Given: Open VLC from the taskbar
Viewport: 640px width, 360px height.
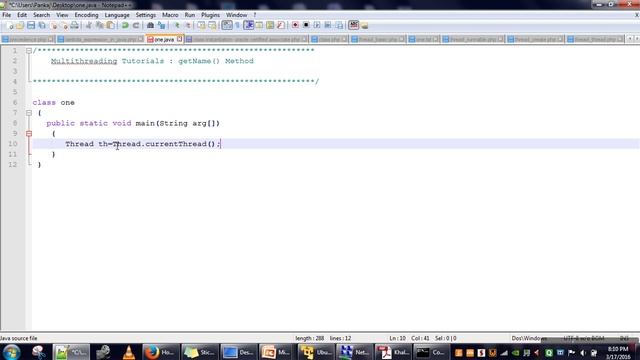Looking at the screenshot, I should click(129, 352).
